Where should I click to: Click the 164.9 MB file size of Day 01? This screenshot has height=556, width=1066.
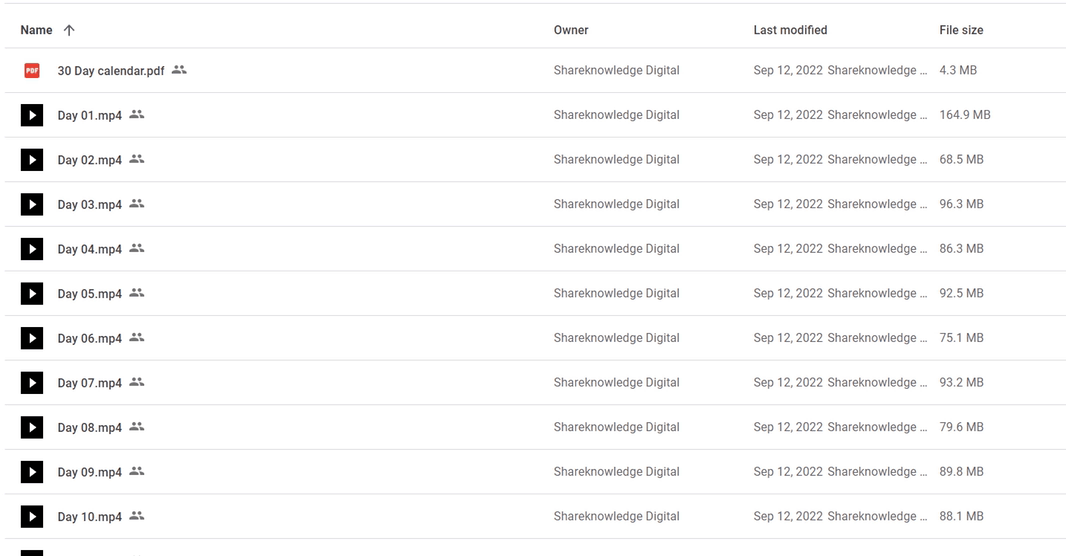(965, 115)
